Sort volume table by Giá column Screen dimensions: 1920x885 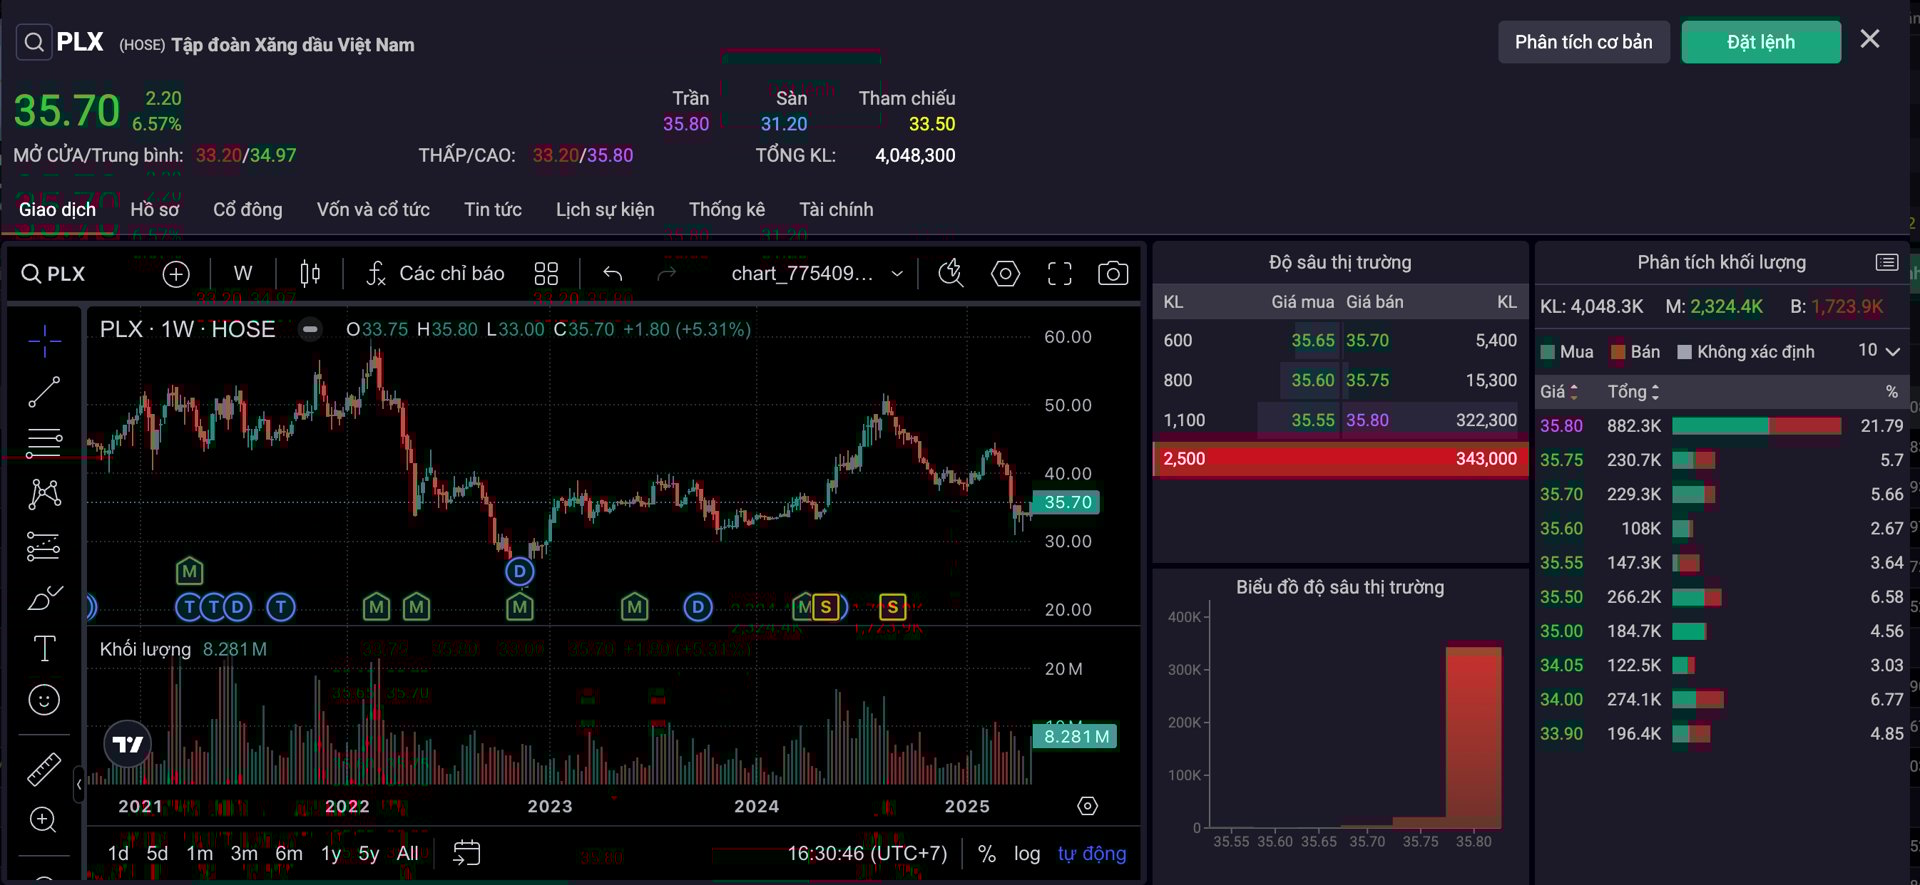pyautogui.click(x=1558, y=392)
